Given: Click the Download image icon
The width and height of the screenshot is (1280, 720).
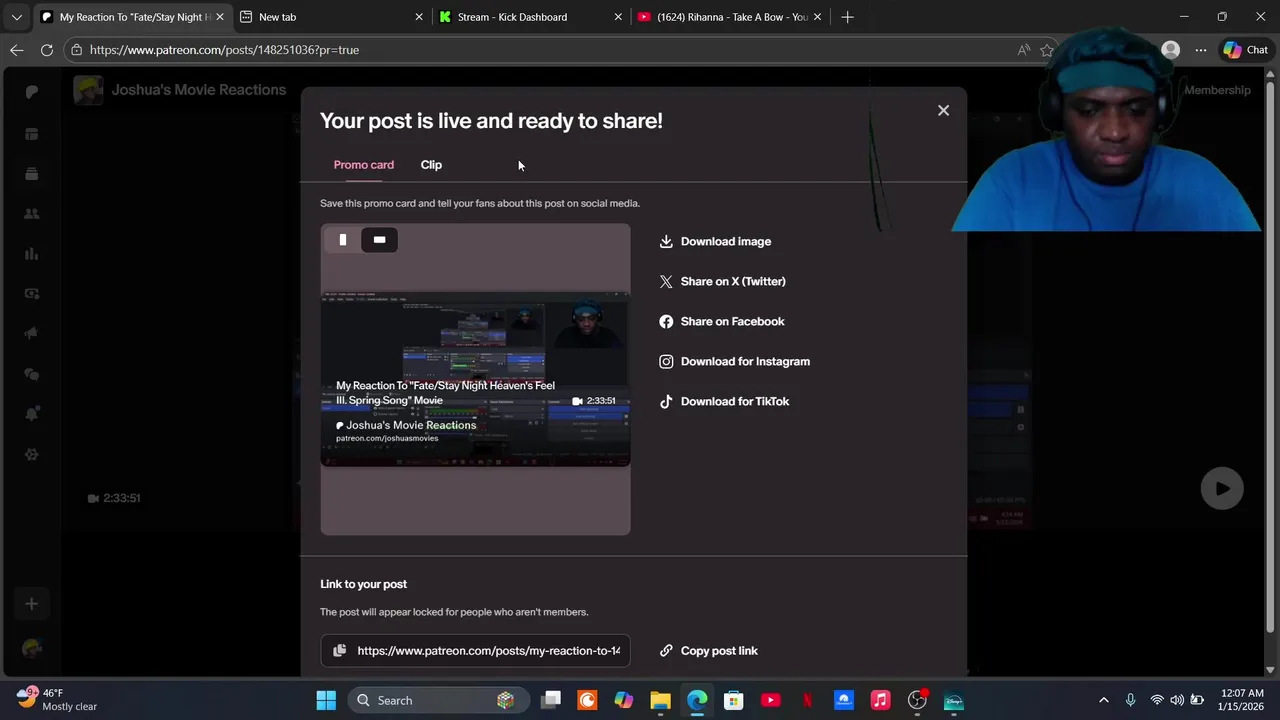Looking at the screenshot, I should [666, 241].
